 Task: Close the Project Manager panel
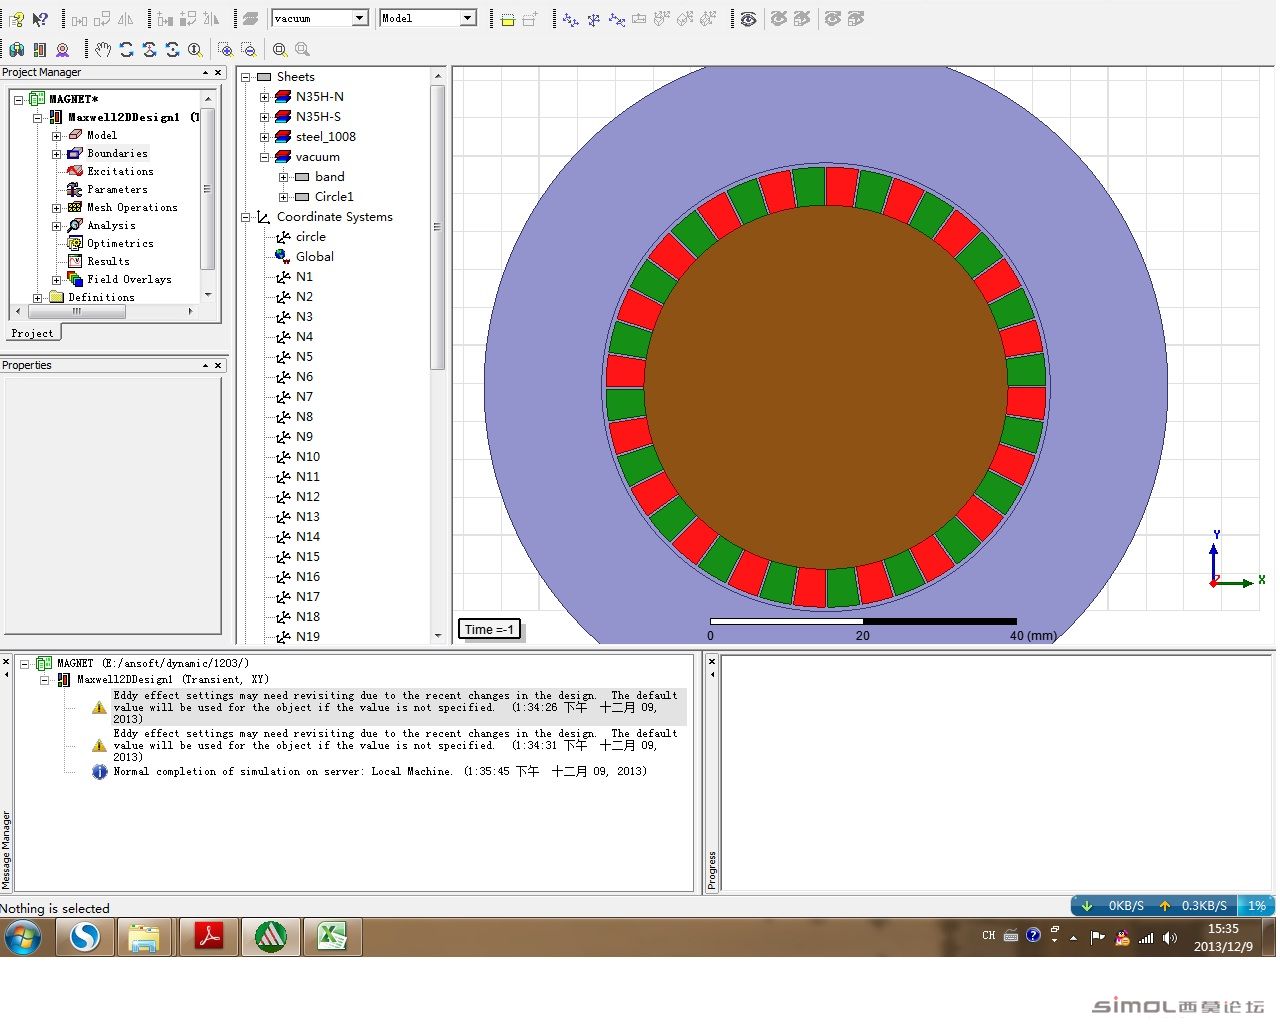click(218, 73)
